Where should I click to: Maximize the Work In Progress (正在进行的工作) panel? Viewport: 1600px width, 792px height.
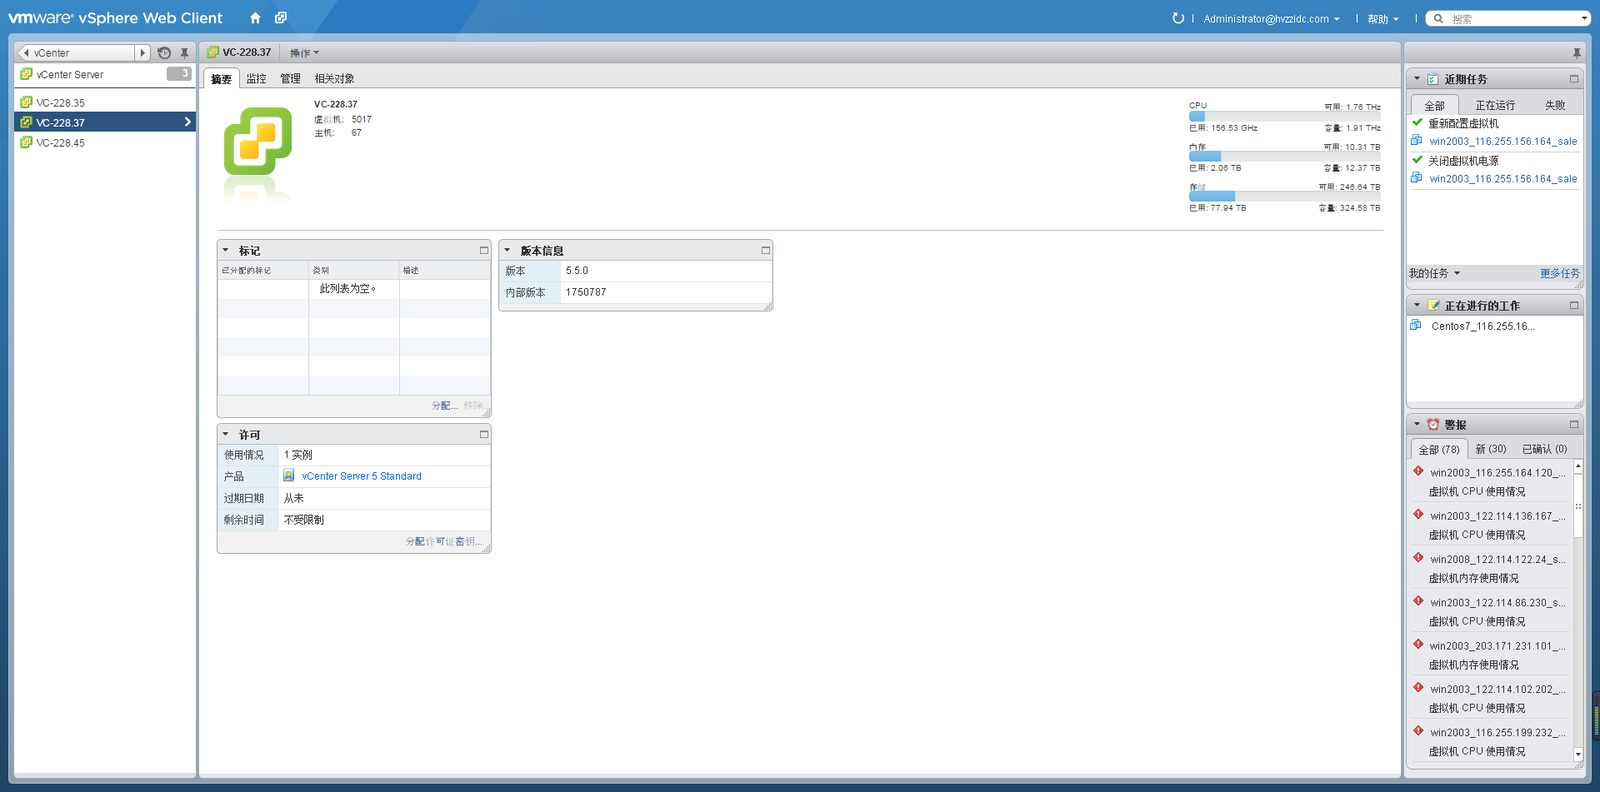[1574, 305]
